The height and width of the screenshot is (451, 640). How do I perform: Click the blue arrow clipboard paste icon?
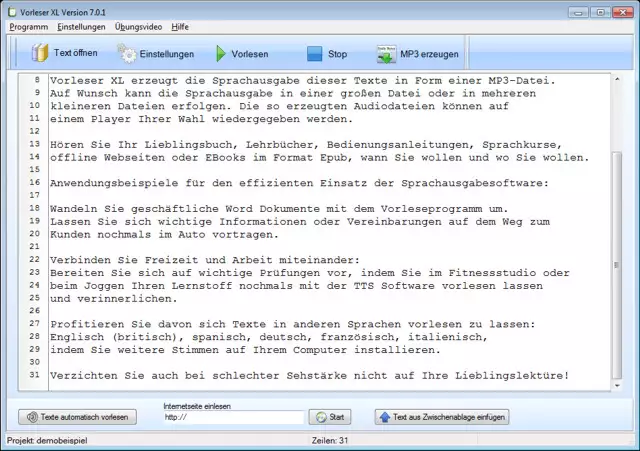(384, 417)
